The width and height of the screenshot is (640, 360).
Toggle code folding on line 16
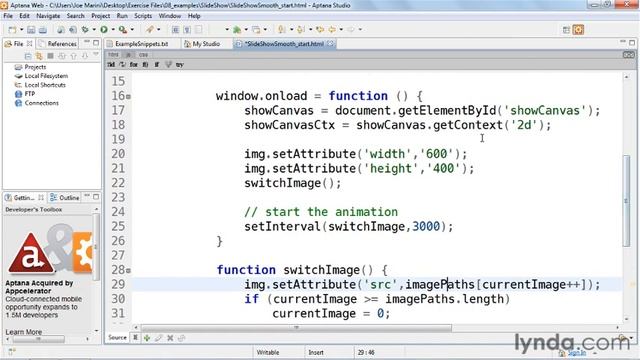click(x=129, y=97)
